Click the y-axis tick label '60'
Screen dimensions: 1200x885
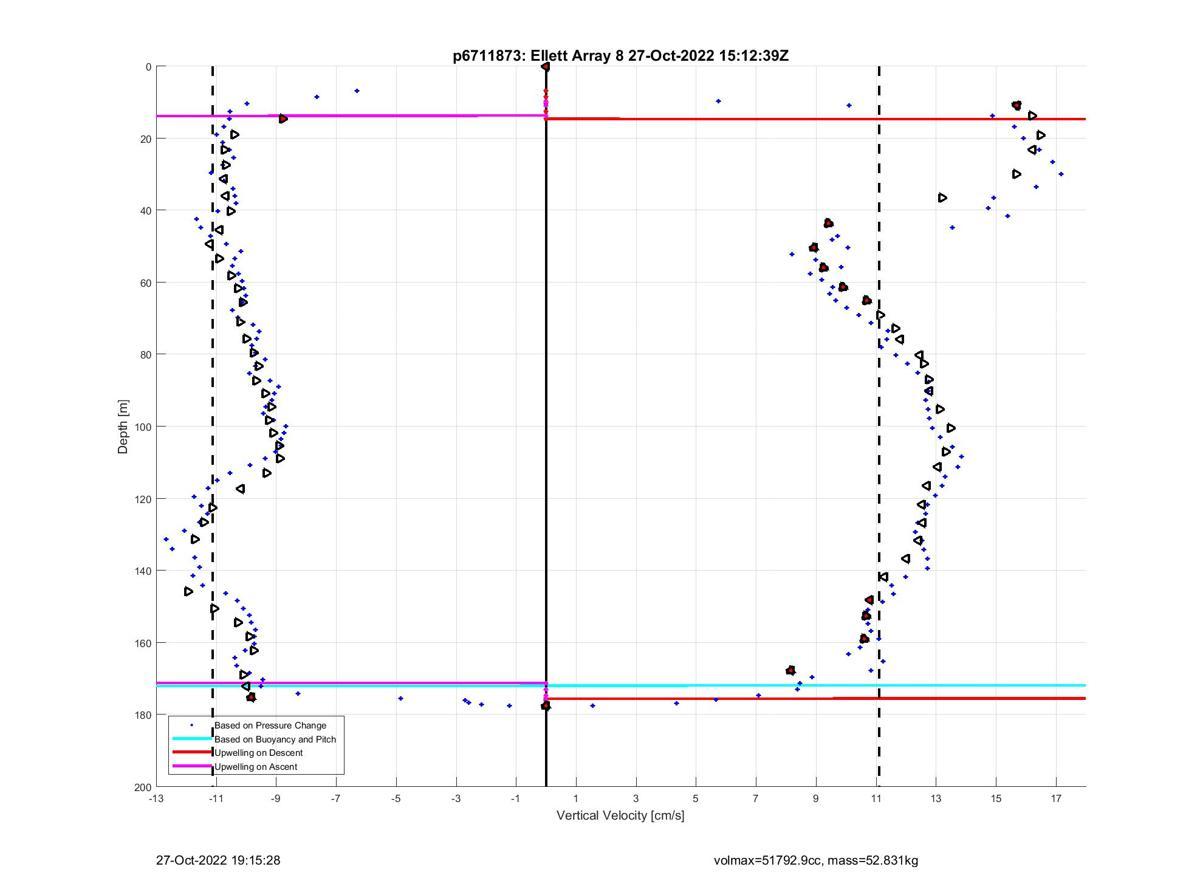point(145,283)
